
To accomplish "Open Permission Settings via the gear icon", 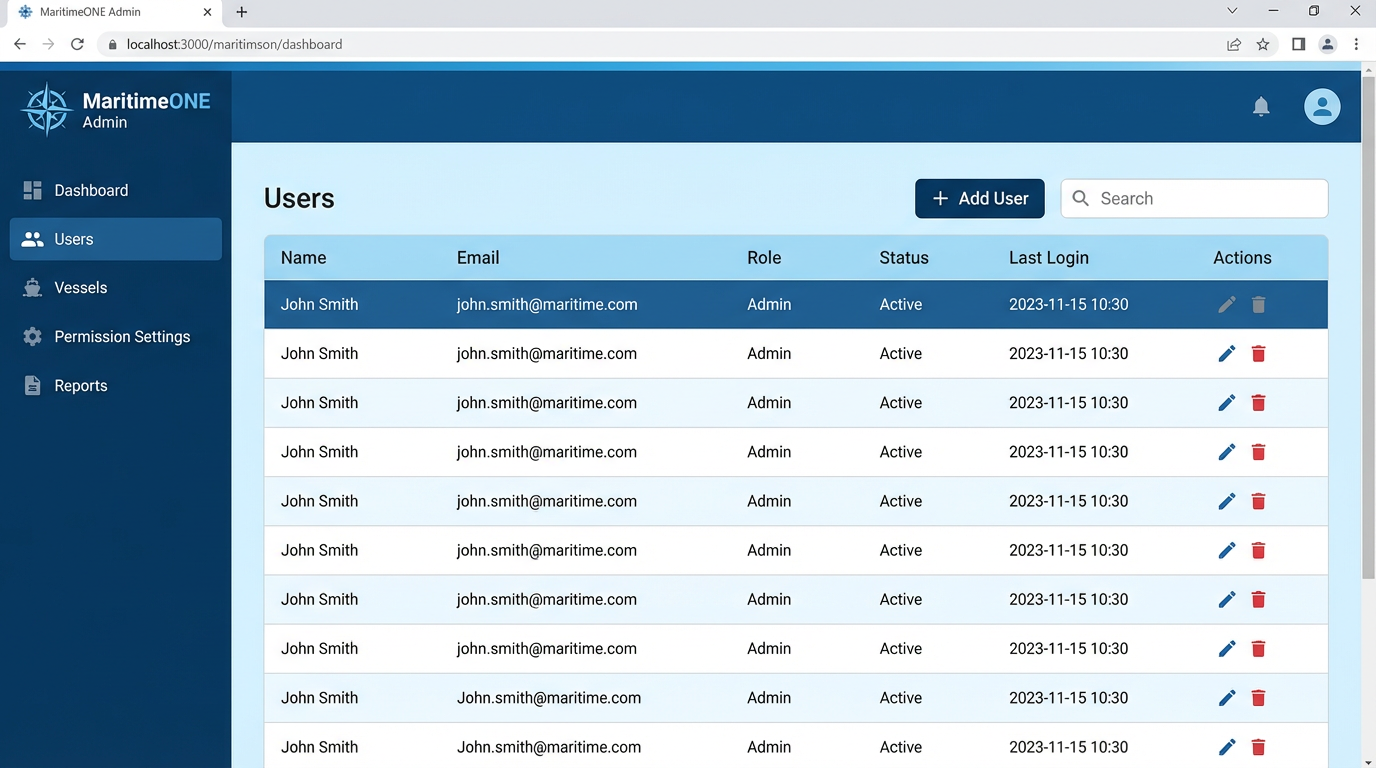I will pos(33,336).
